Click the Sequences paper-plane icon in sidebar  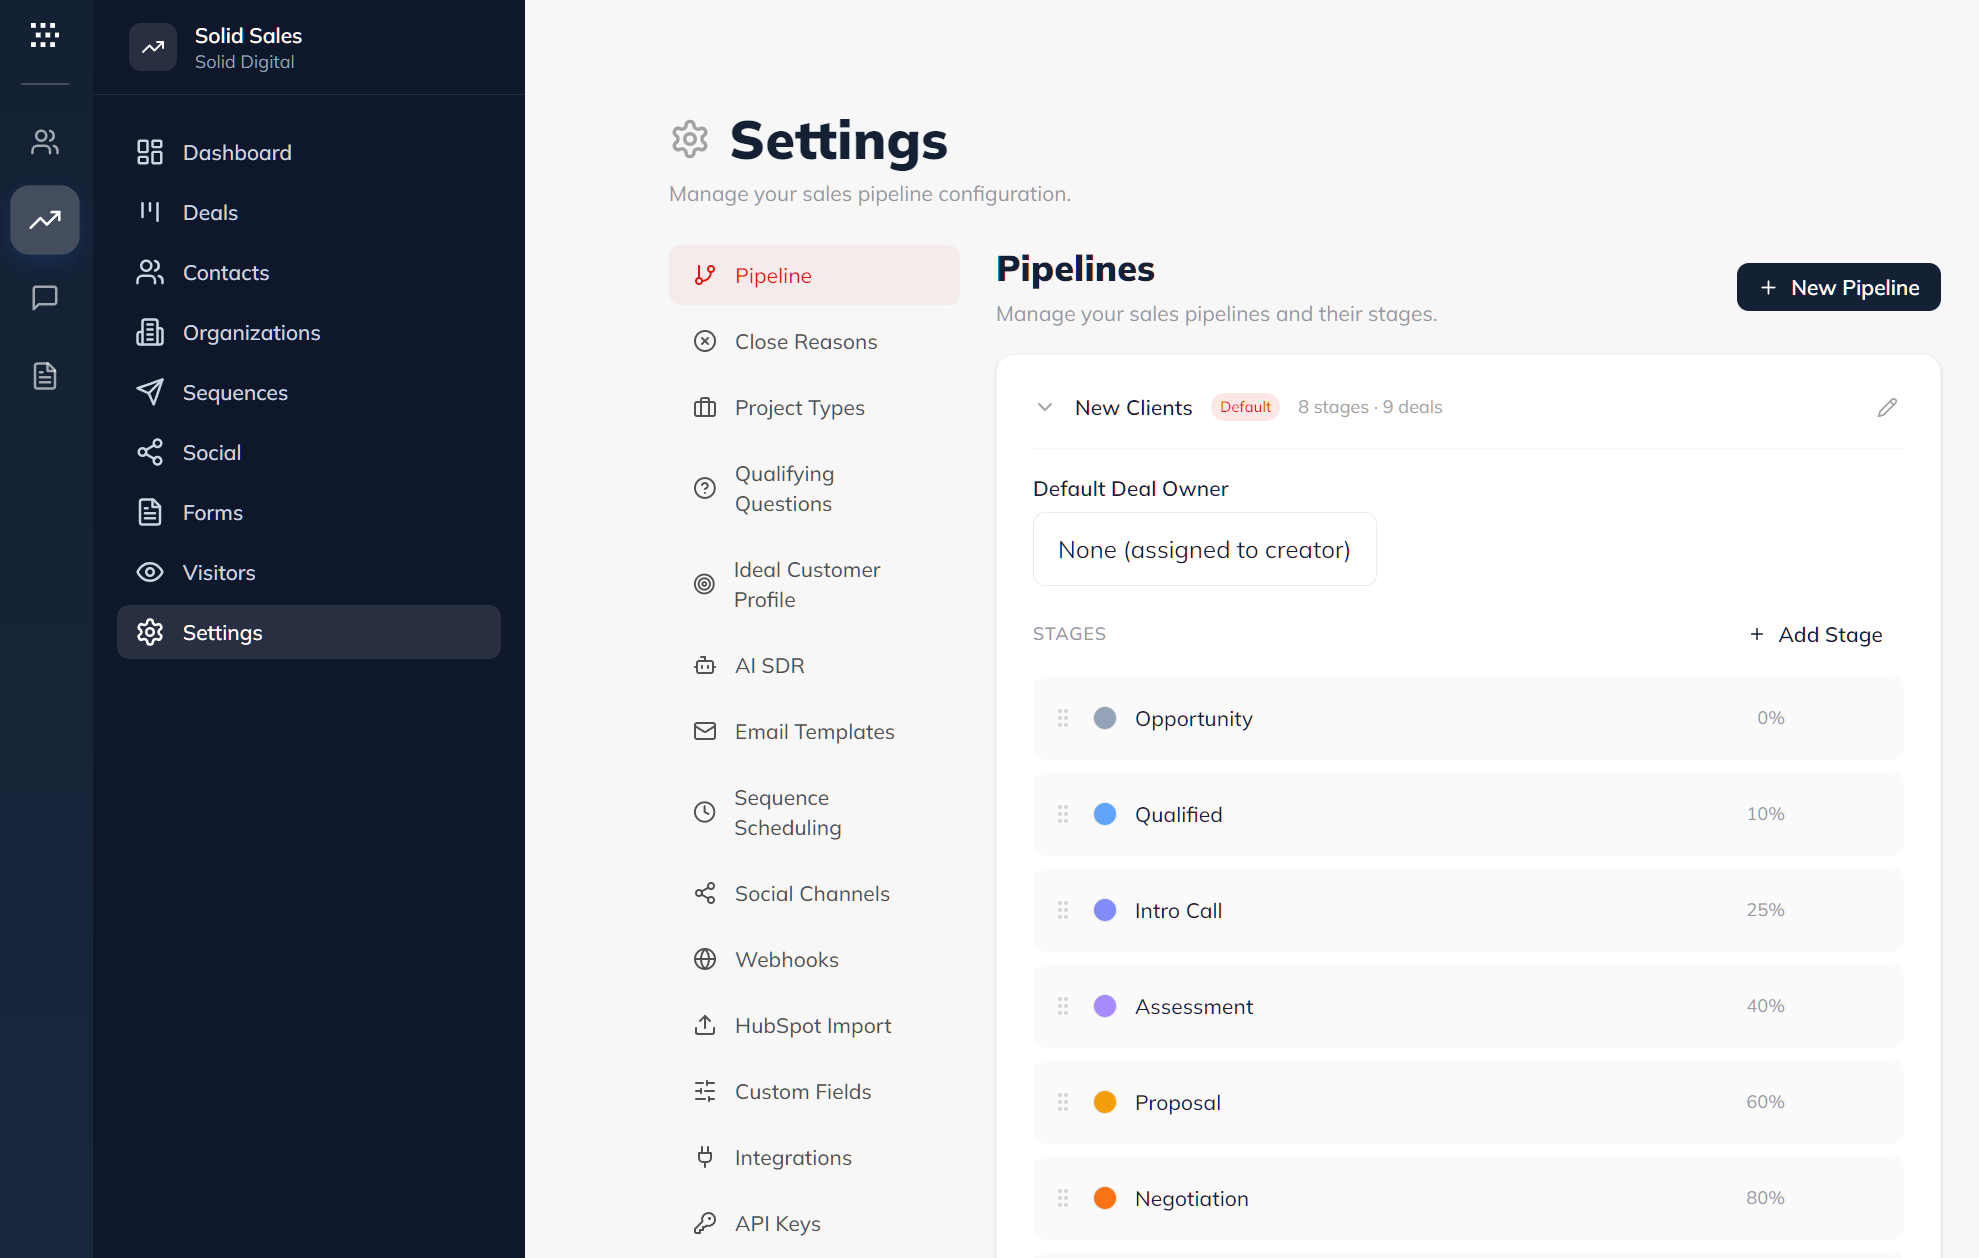tap(150, 392)
